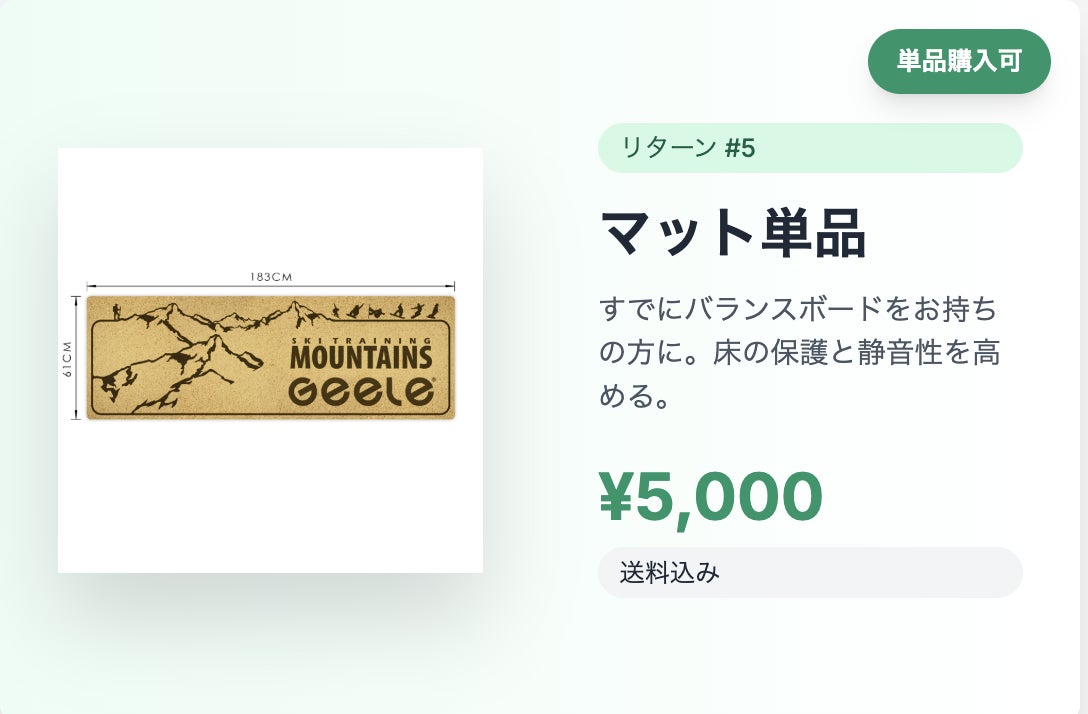The image size is (1088, 714).
Task: Click the hiker silhouette at the mat's top-left
Action: click(116, 311)
